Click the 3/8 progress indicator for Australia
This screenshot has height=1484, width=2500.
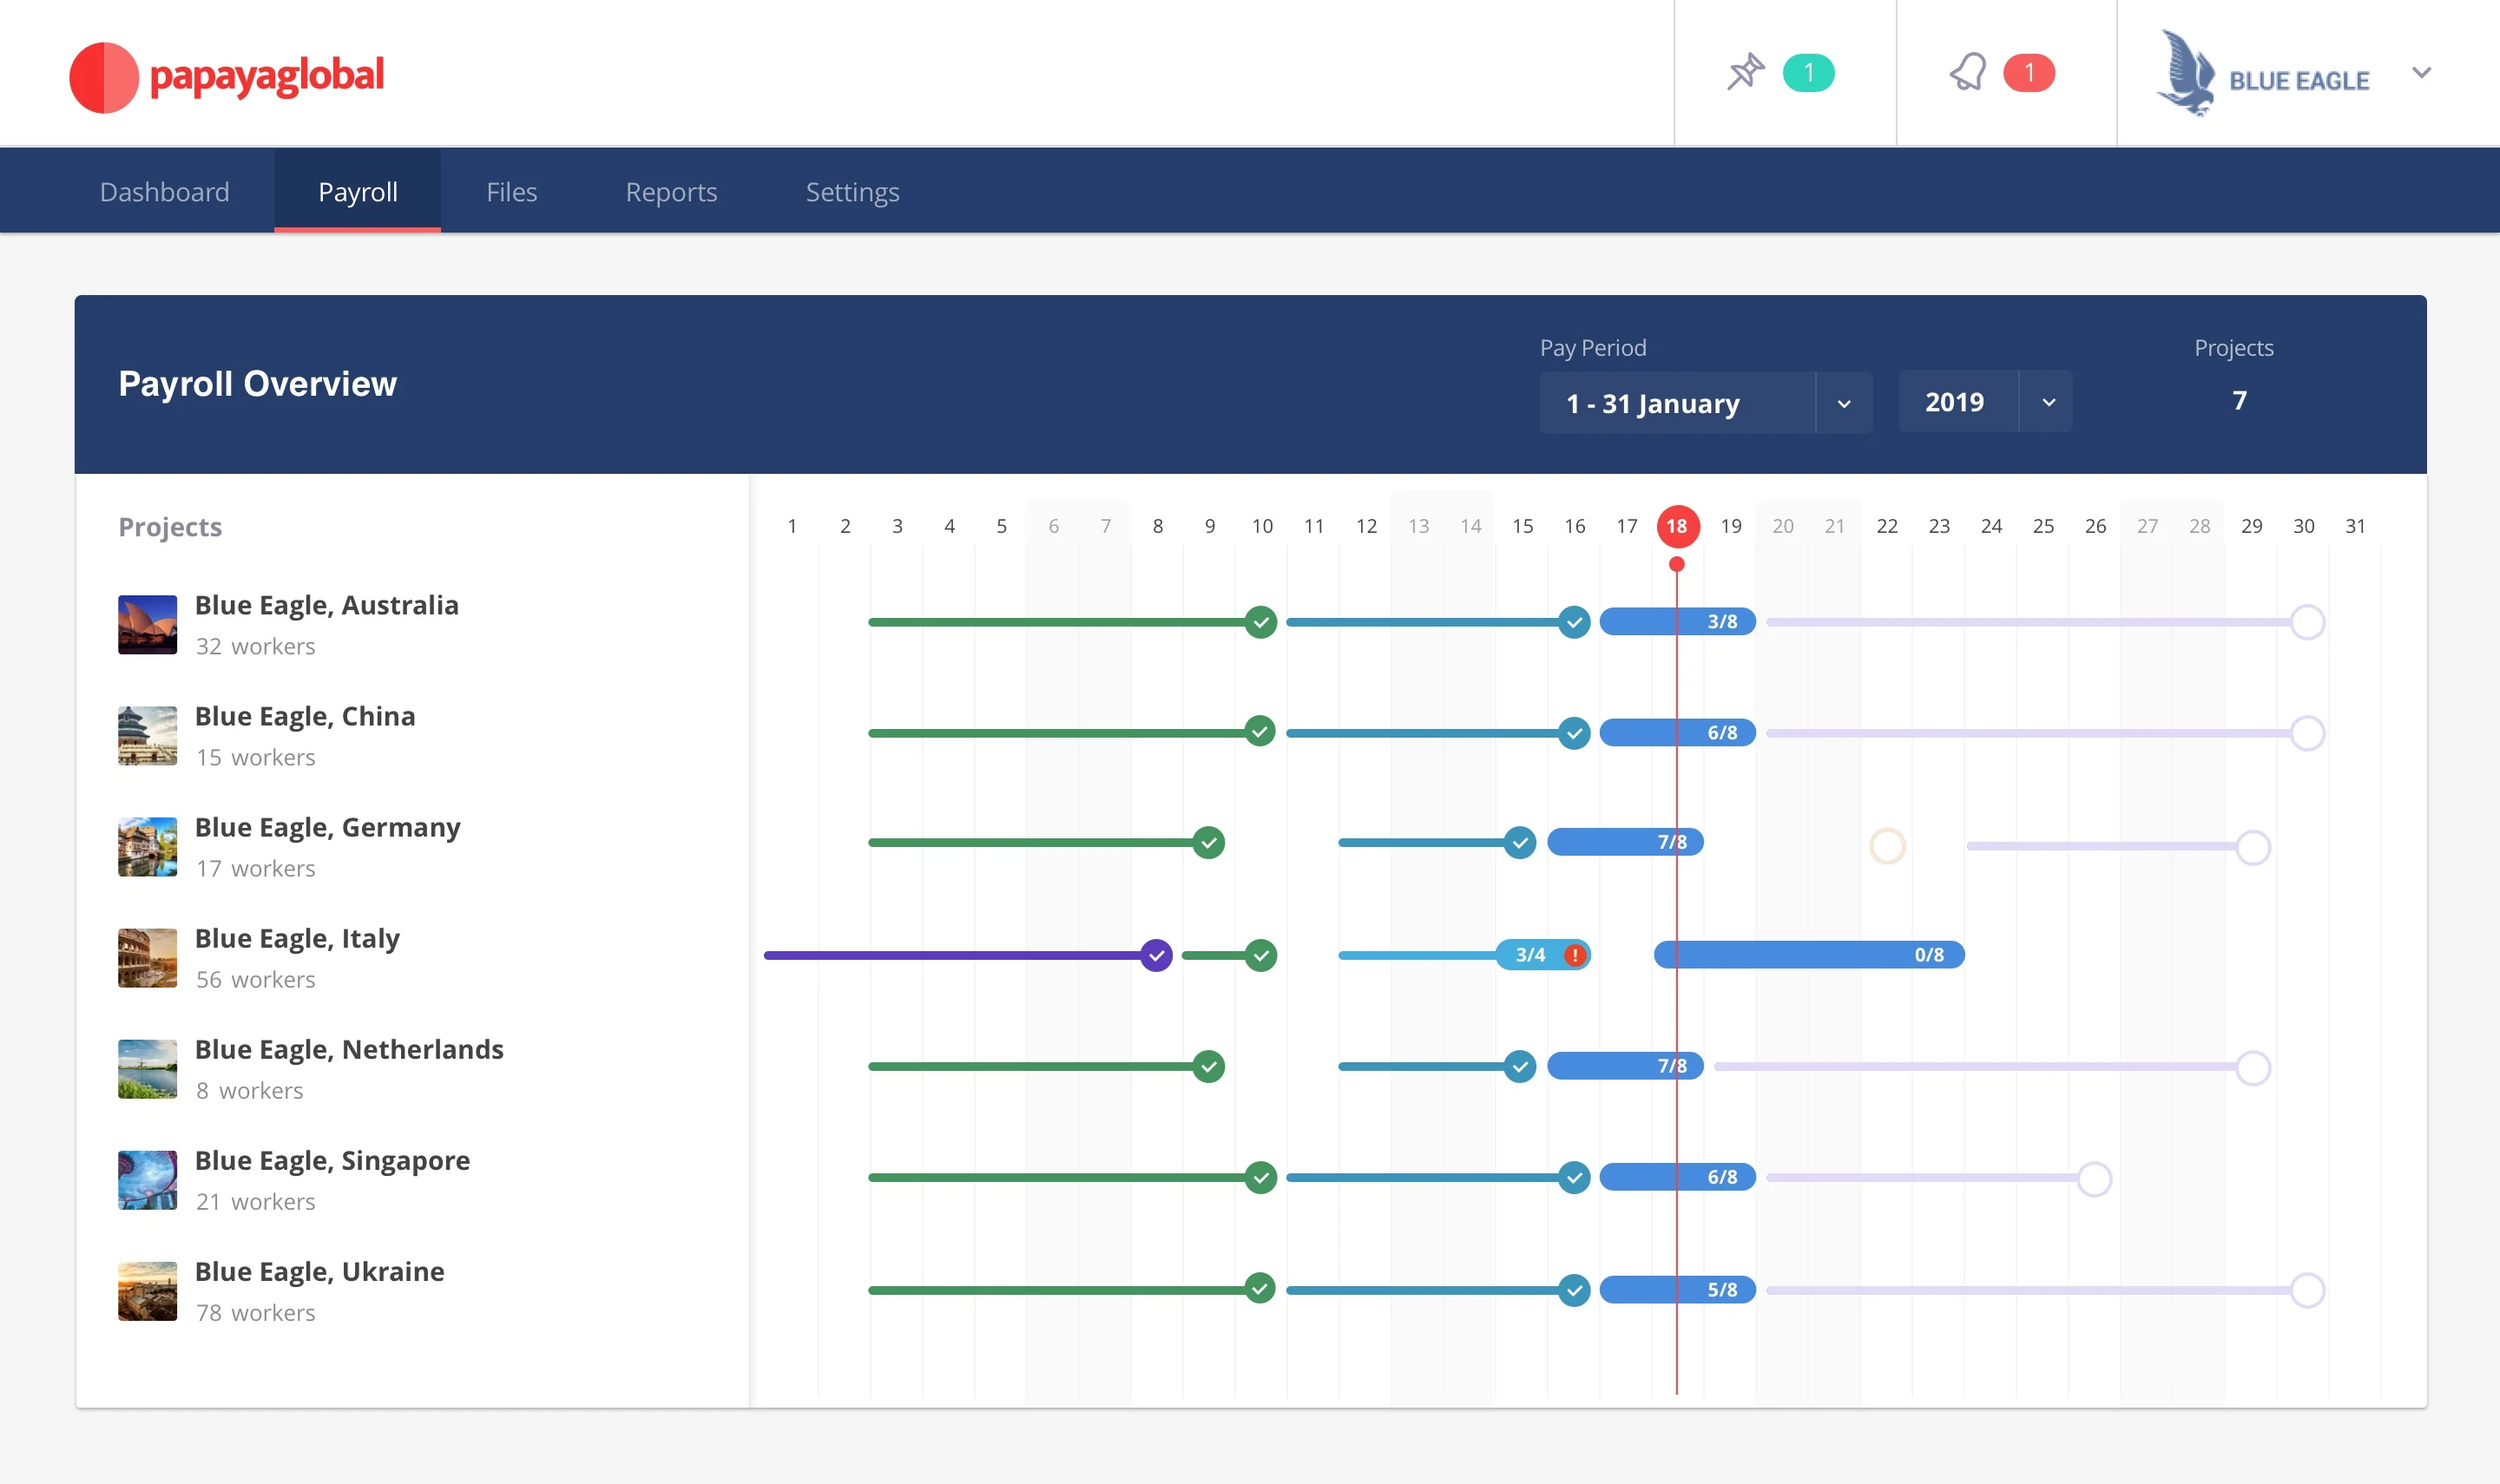point(1677,621)
